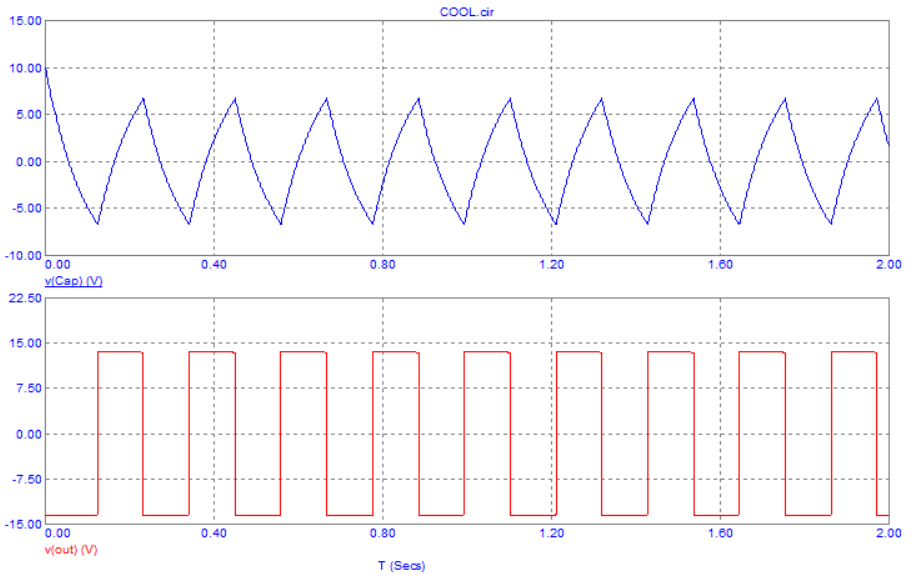
Task: Click the 5.00 y-axis value
Action: [x=29, y=115]
